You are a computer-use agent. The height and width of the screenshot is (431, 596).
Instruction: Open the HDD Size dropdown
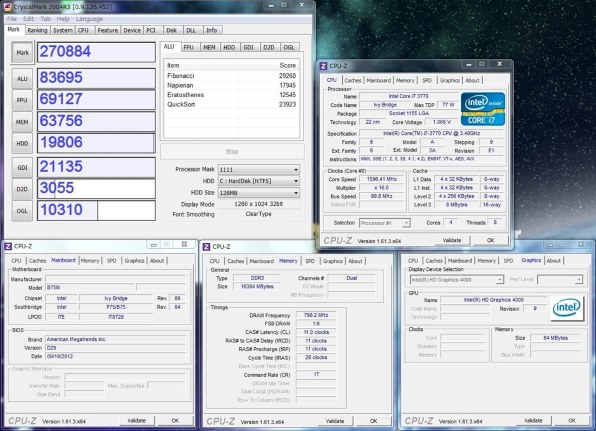click(x=259, y=193)
